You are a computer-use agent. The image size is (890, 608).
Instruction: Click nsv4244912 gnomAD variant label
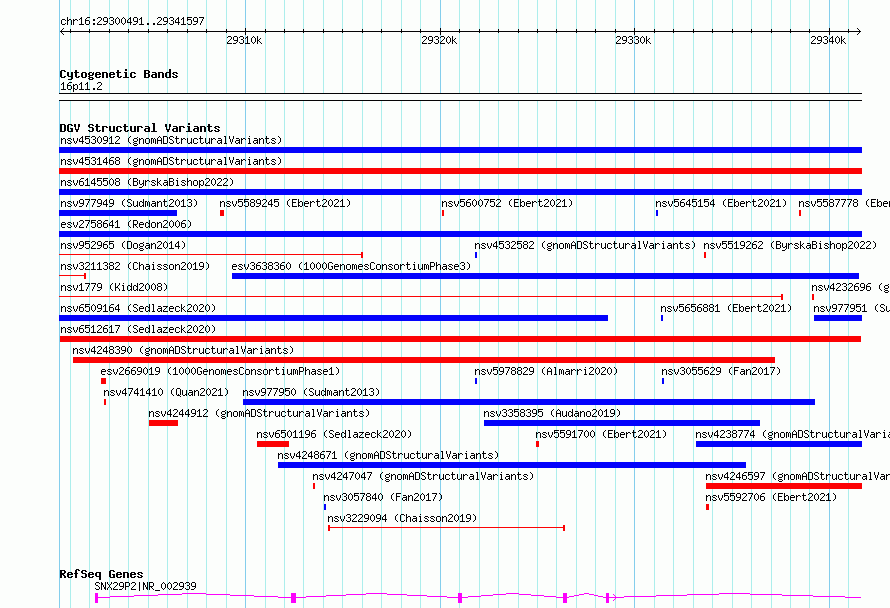pos(259,413)
